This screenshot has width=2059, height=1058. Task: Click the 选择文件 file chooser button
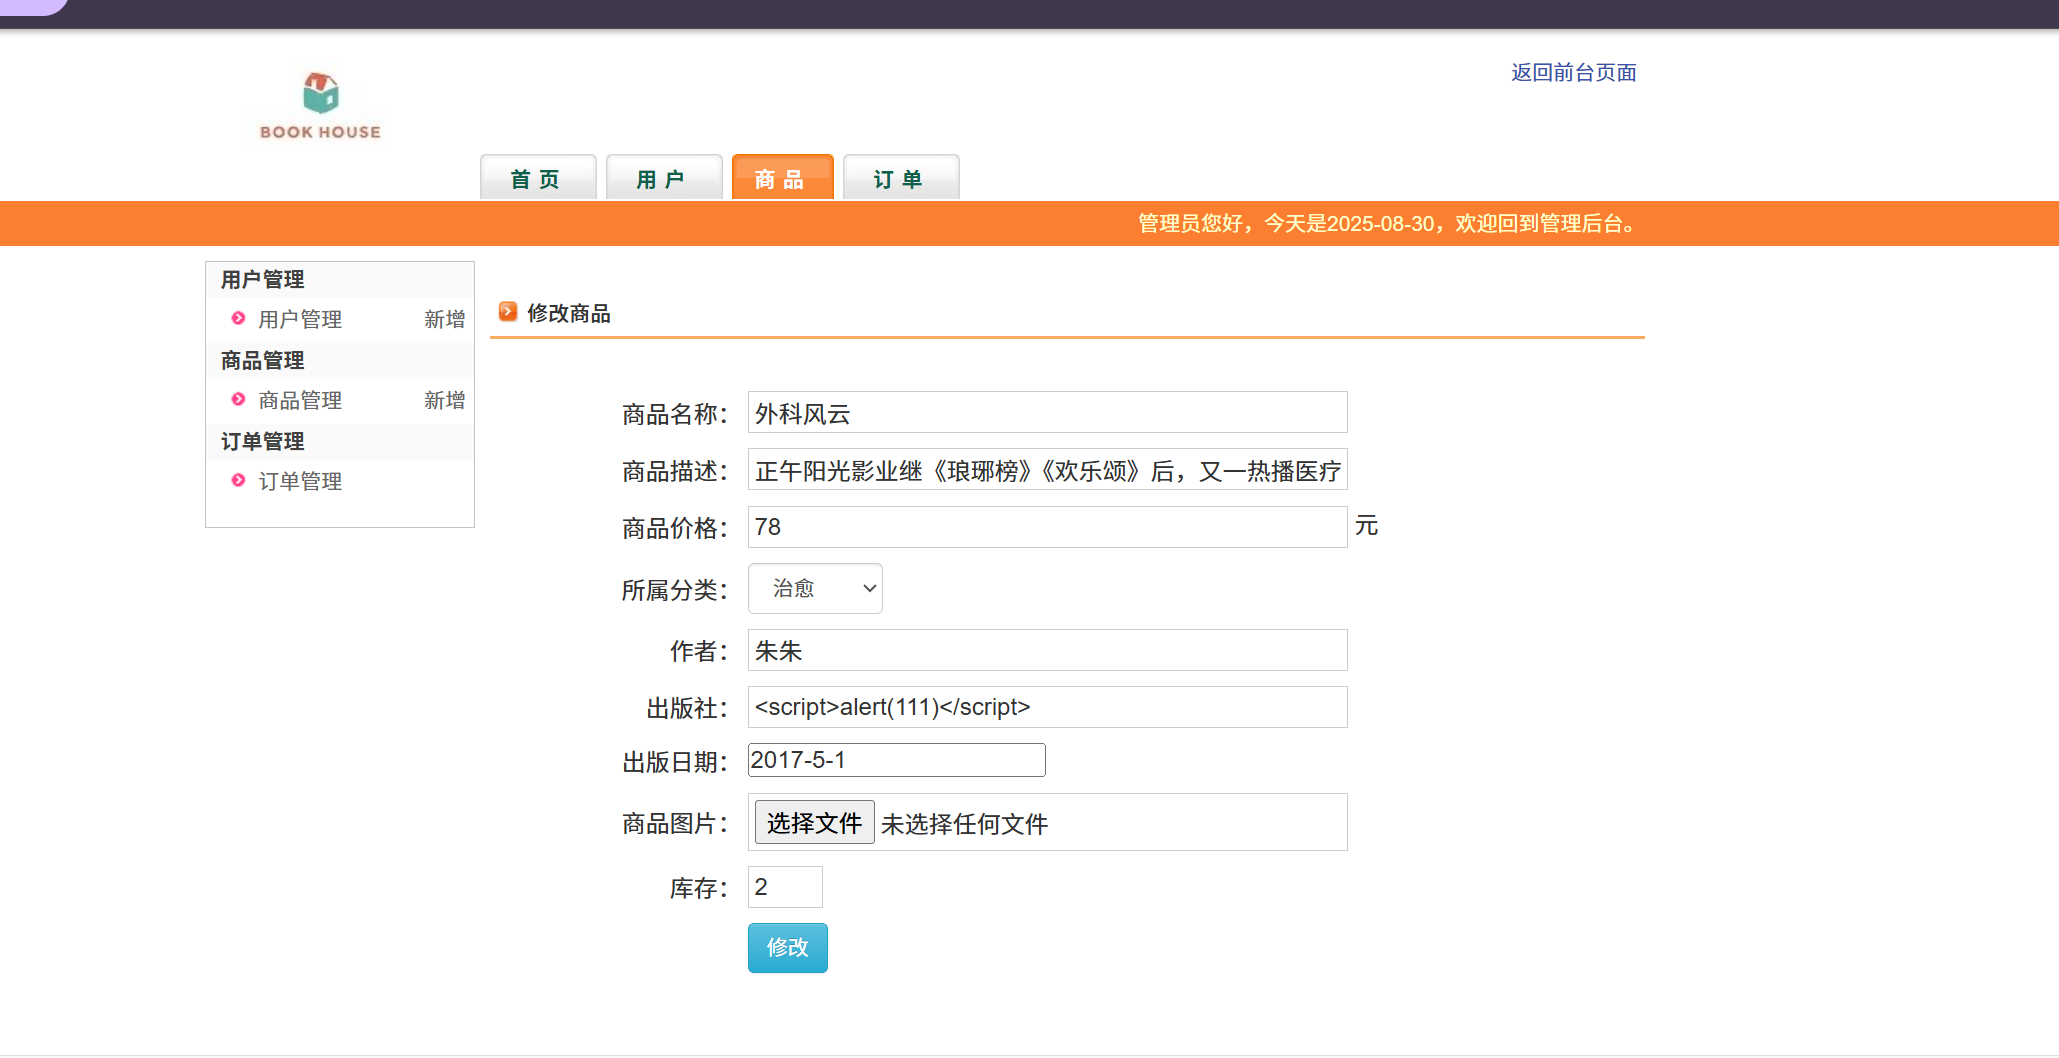pos(814,822)
